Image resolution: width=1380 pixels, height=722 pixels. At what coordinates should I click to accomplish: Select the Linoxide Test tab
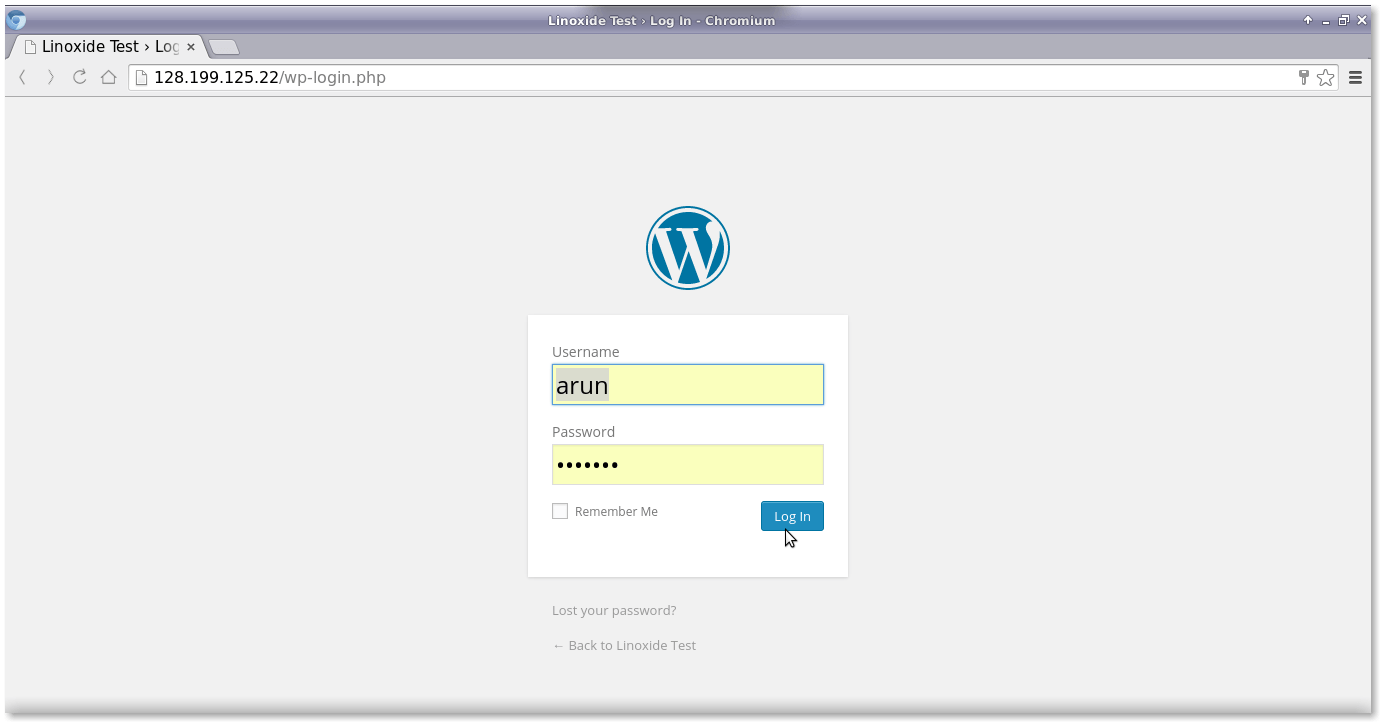pyautogui.click(x=100, y=46)
